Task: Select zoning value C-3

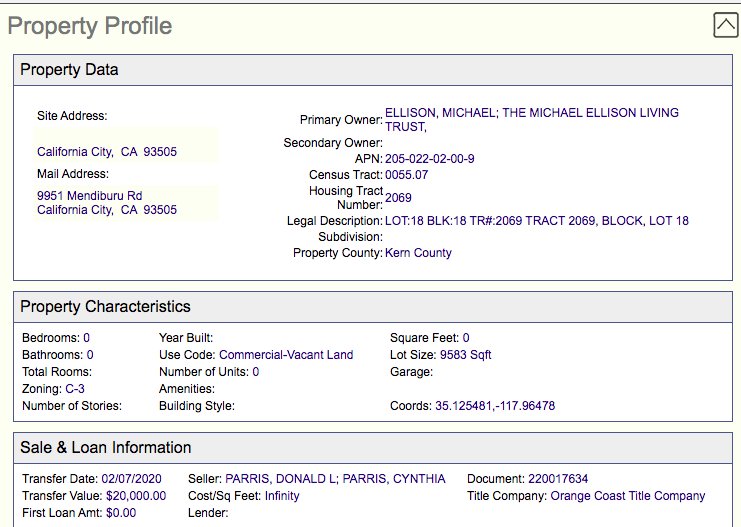Action: 75,389
